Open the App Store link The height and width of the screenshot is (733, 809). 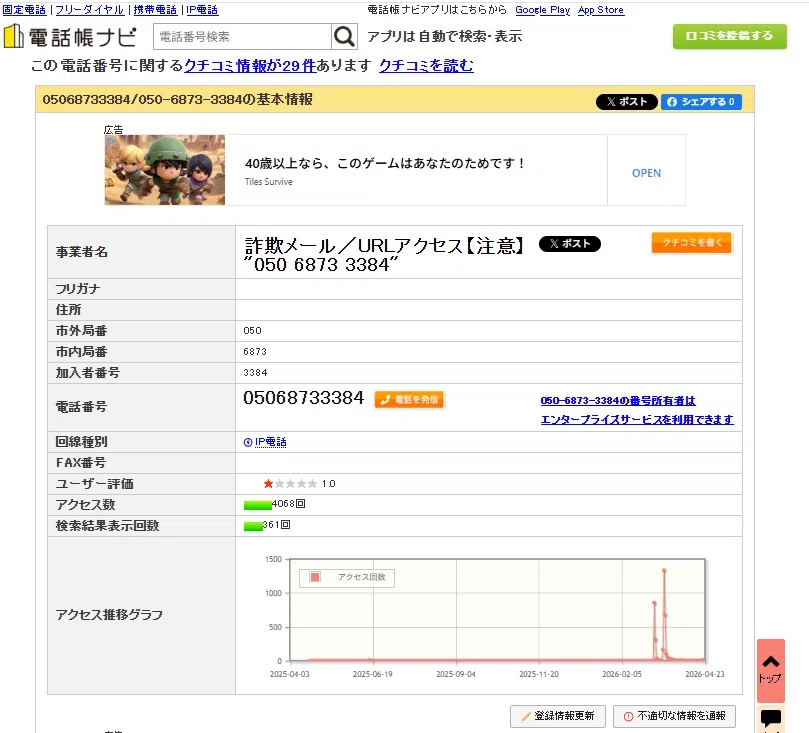pyautogui.click(x=601, y=10)
